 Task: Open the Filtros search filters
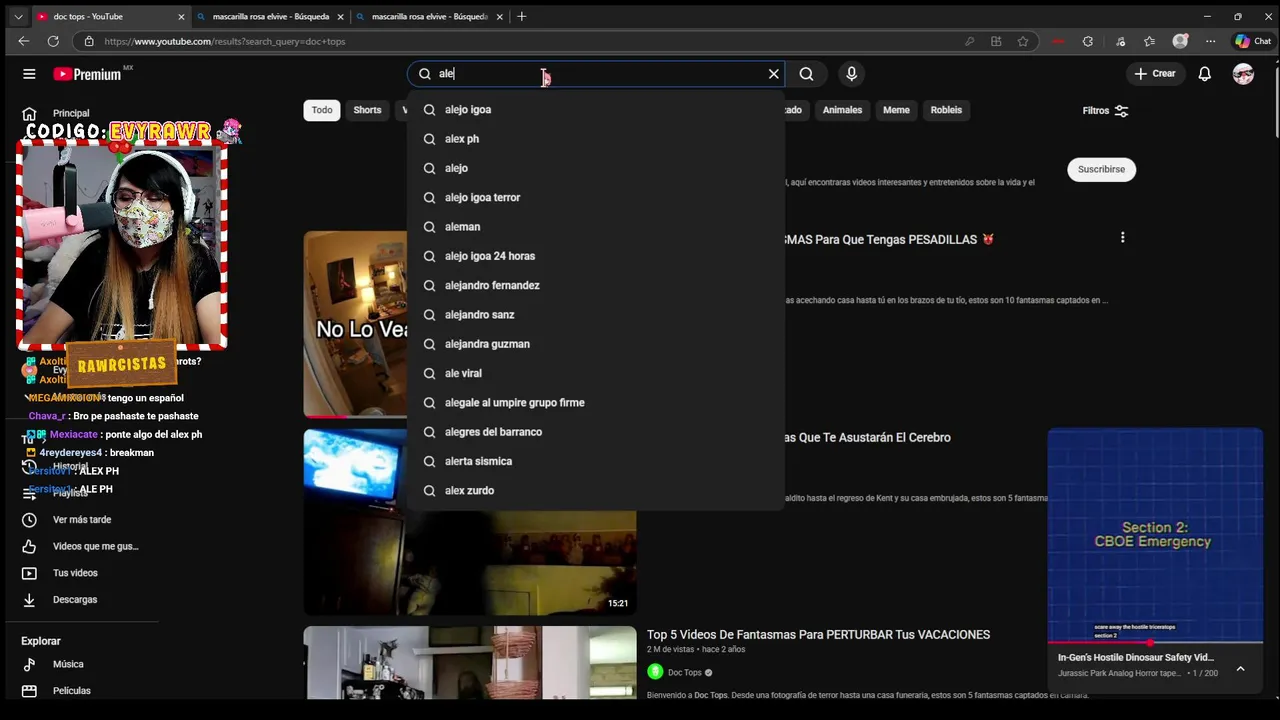point(1105,111)
